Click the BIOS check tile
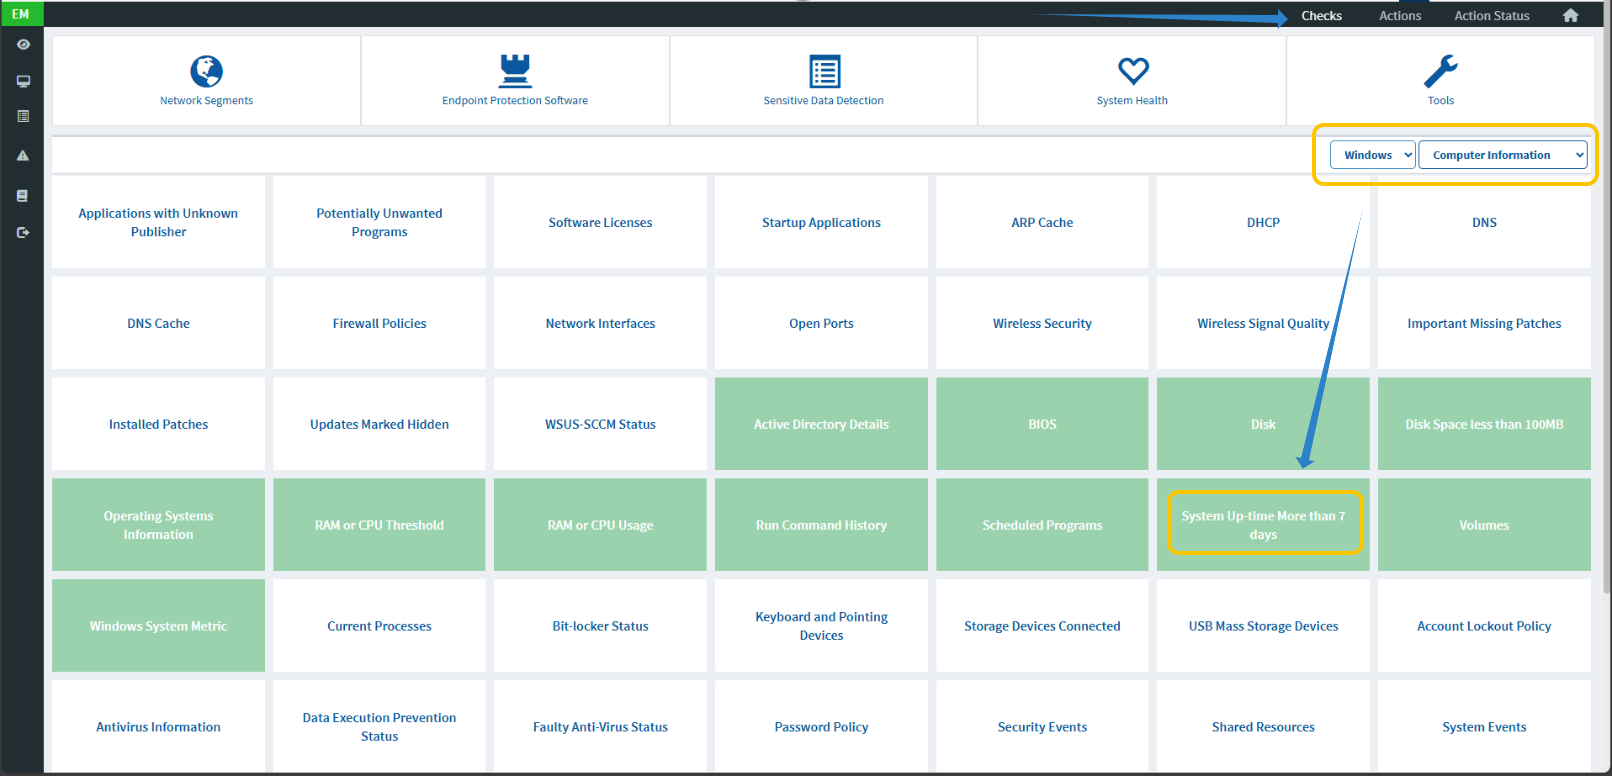The width and height of the screenshot is (1612, 776). [x=1042, y=424]
